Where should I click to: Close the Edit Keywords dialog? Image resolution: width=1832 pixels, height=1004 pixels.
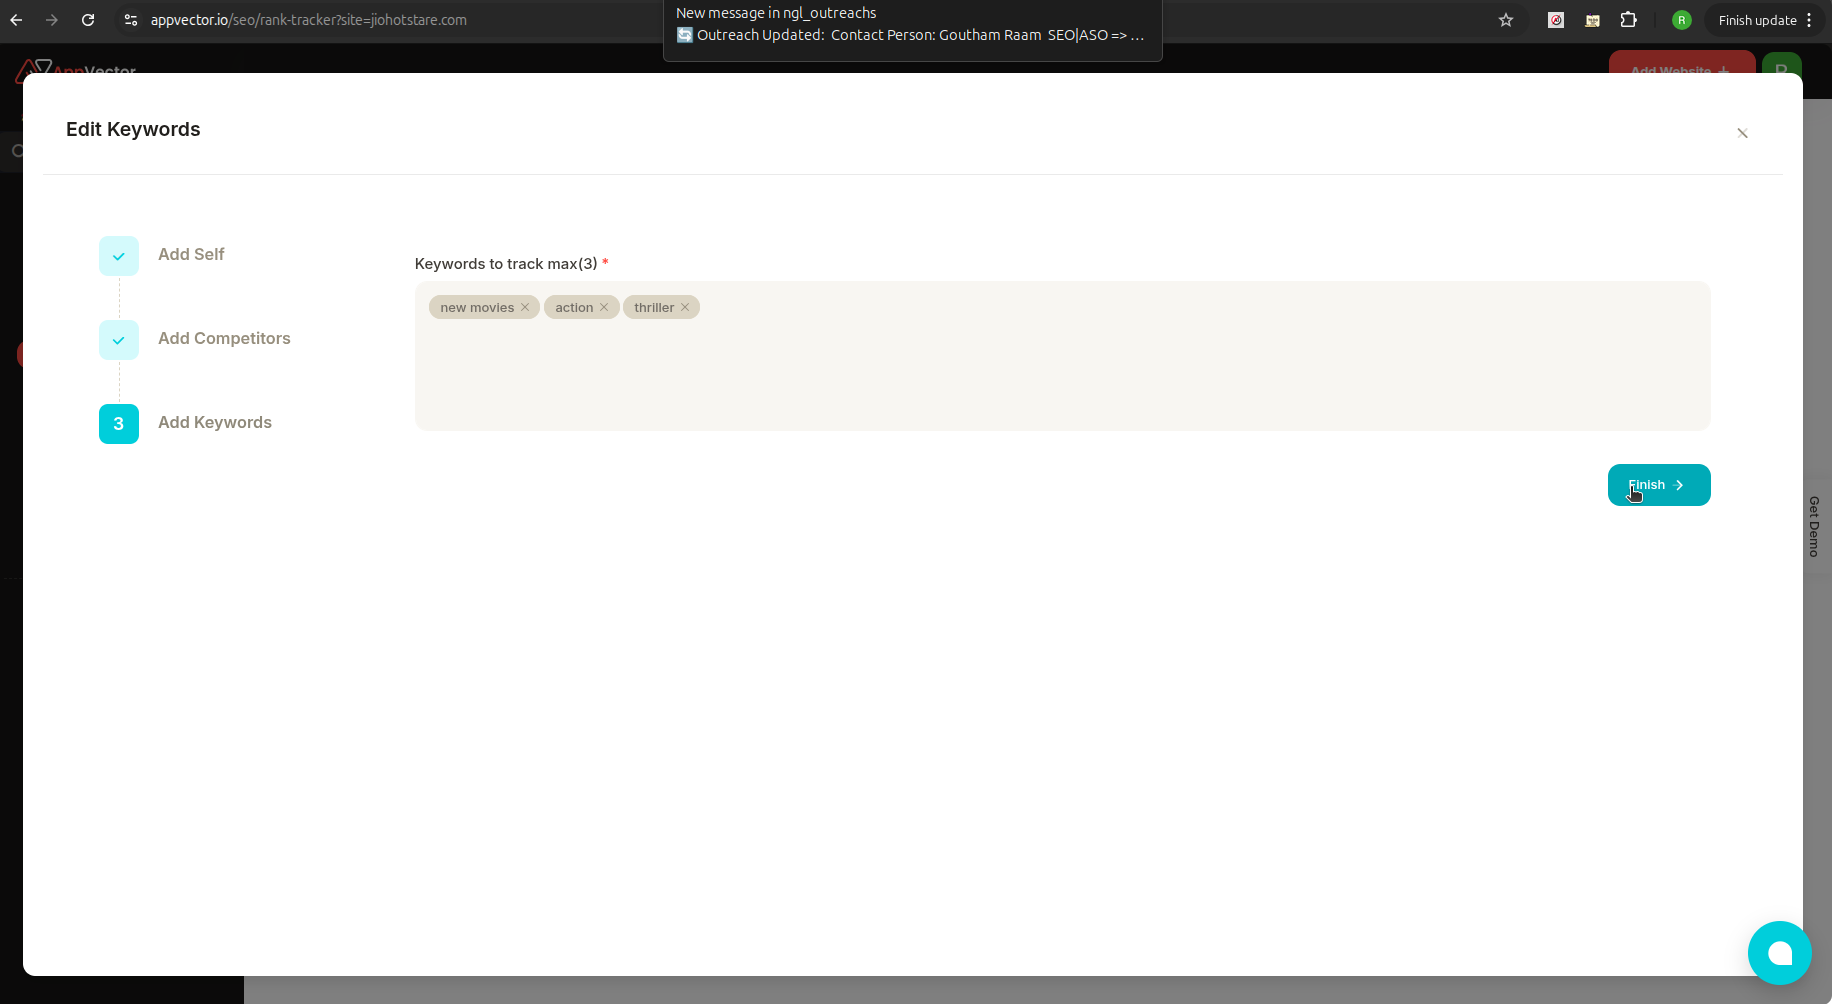[x=1742, y=133]
